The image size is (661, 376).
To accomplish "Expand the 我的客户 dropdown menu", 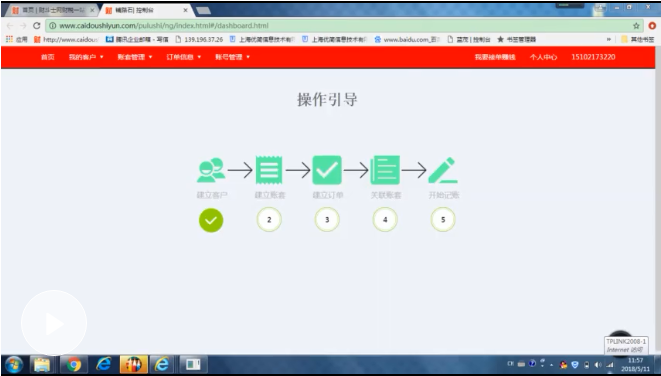I will tap(86, 57).
